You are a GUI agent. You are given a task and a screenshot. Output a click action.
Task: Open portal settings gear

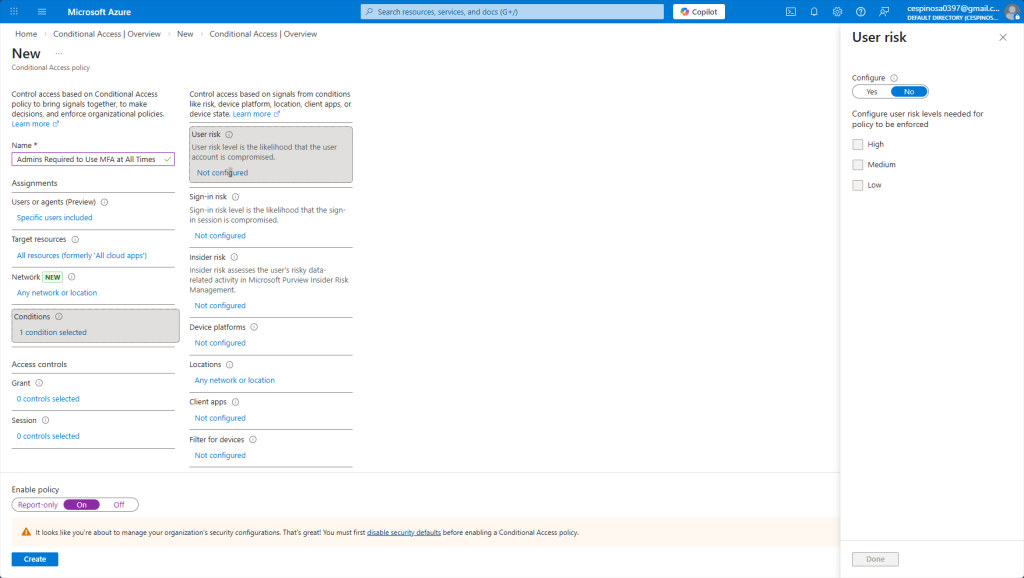pos(837,12)
